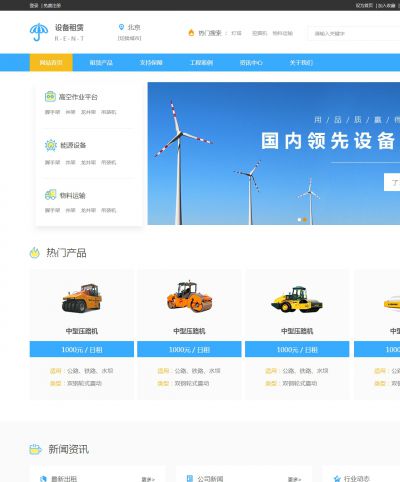Open the 关于我们 navigation tab
The height and width of the screenshot is (482, 400).
point(301,63)
